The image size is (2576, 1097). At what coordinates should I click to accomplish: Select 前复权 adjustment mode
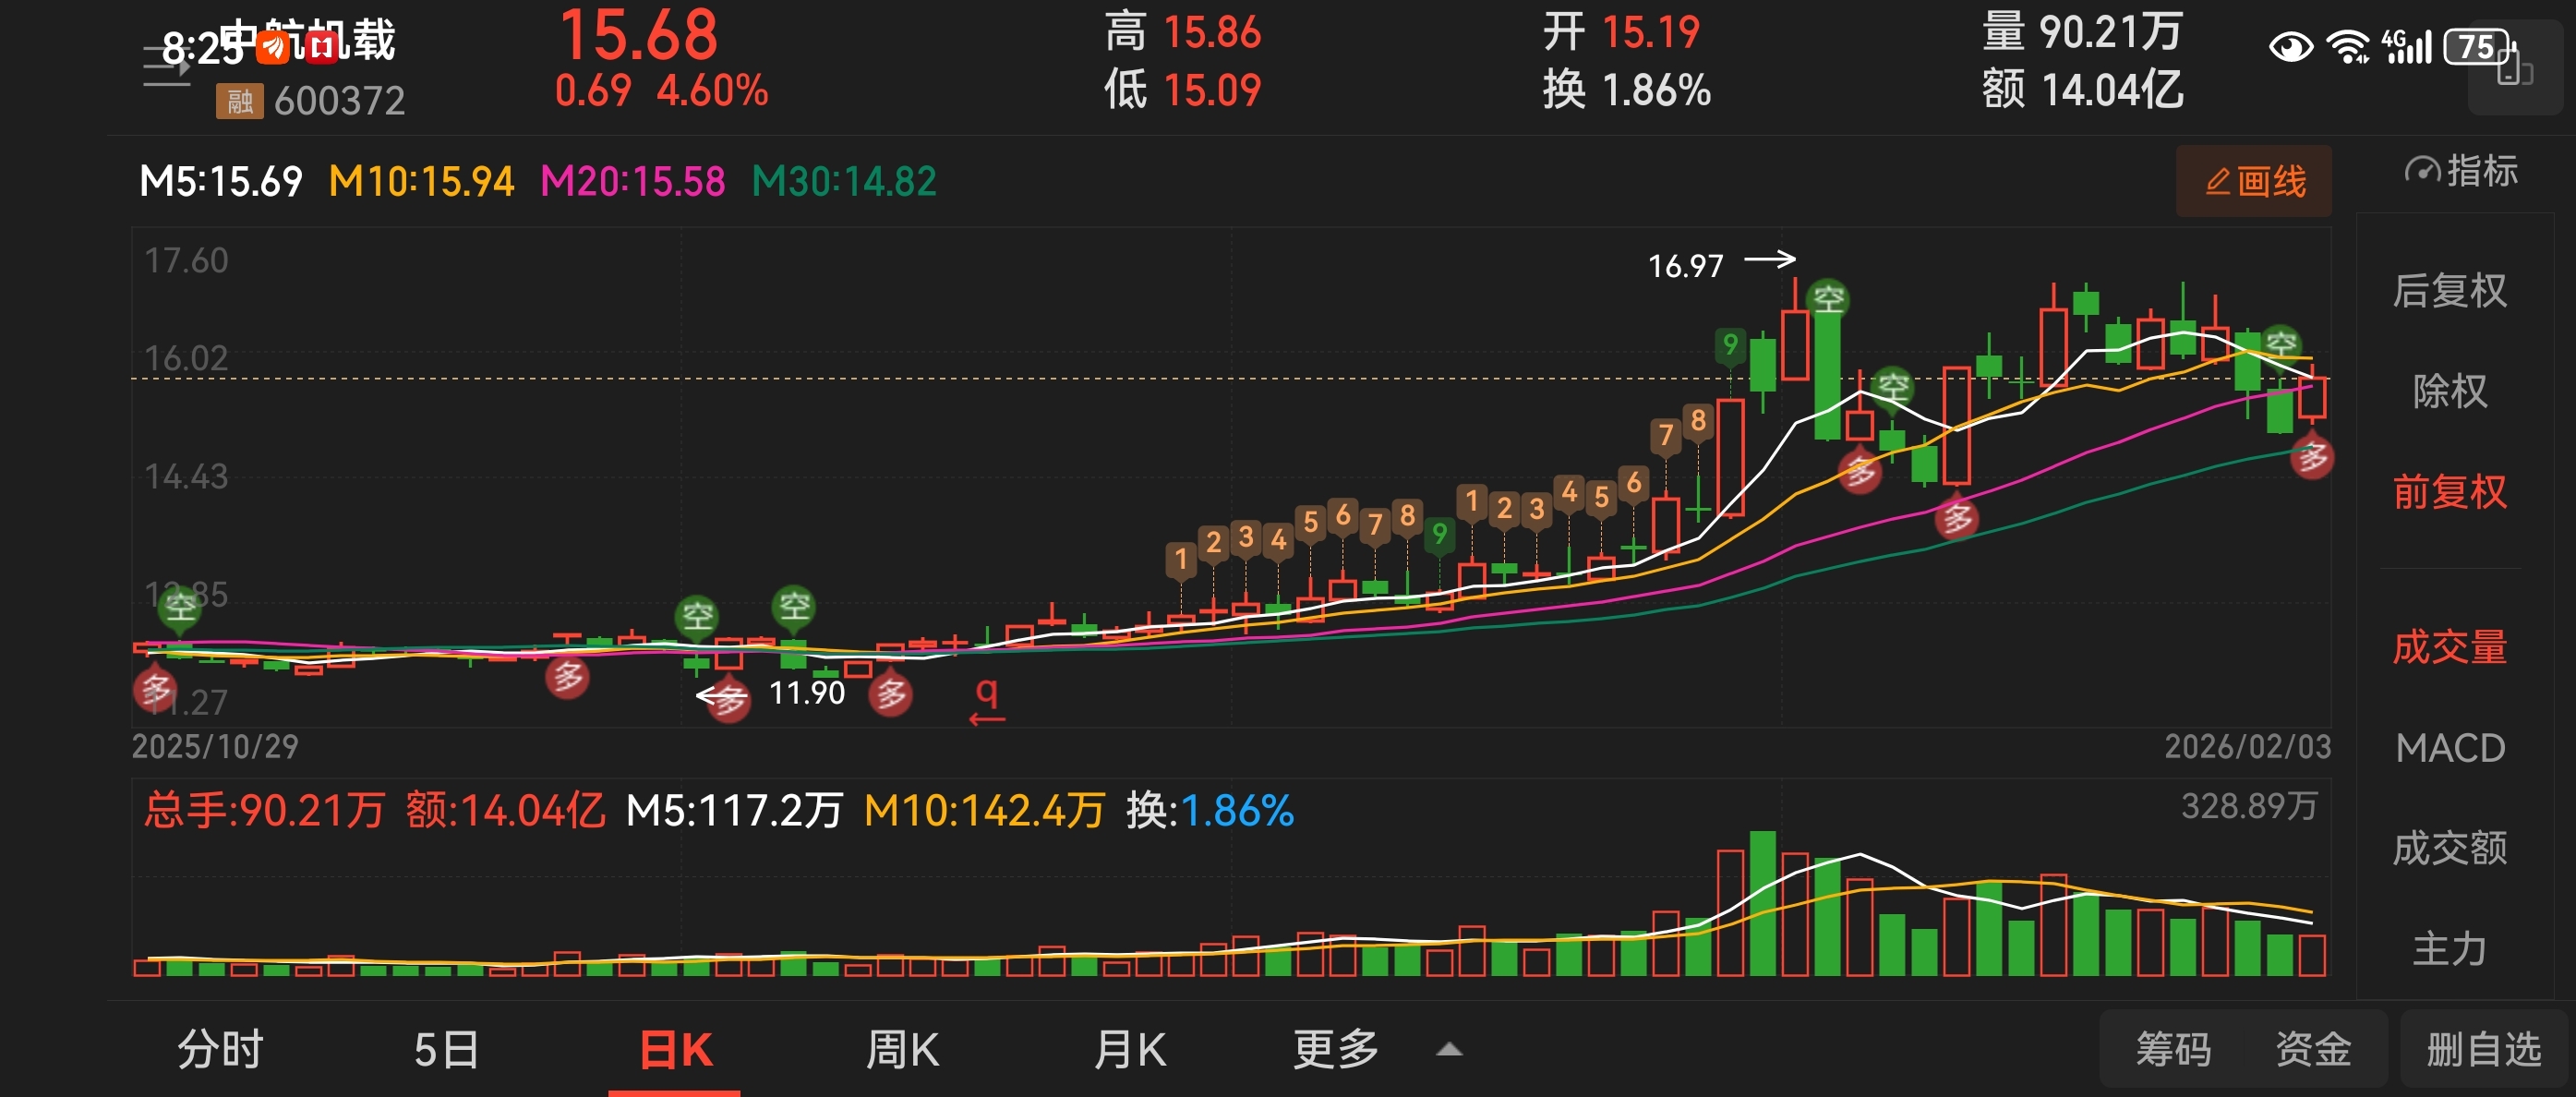point(2449,492)
